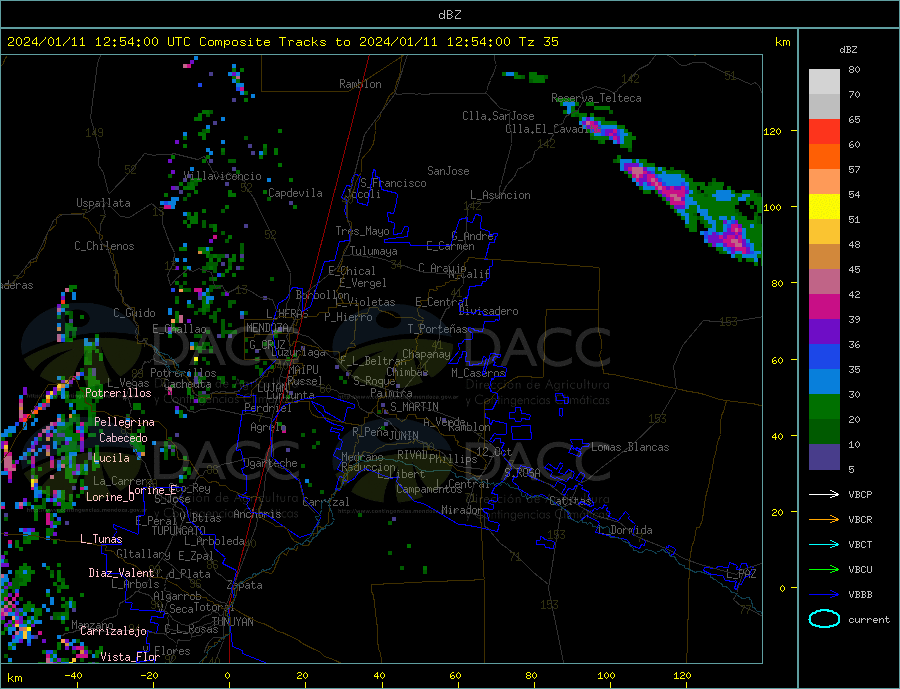
Task: Click the '57' legend value
Action: click(x=854, y=170)
